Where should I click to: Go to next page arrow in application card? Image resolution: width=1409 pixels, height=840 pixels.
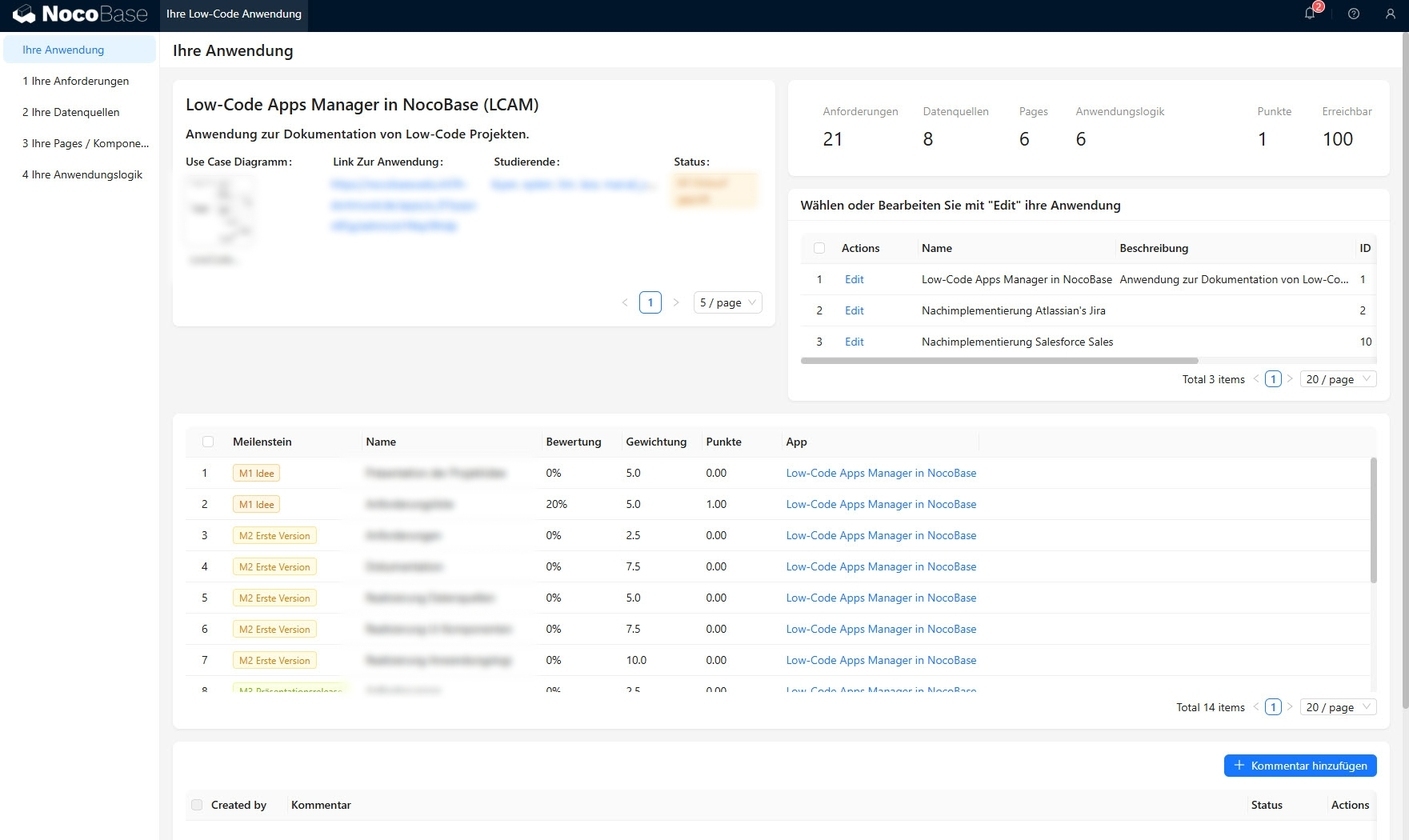tap(676, 302)
